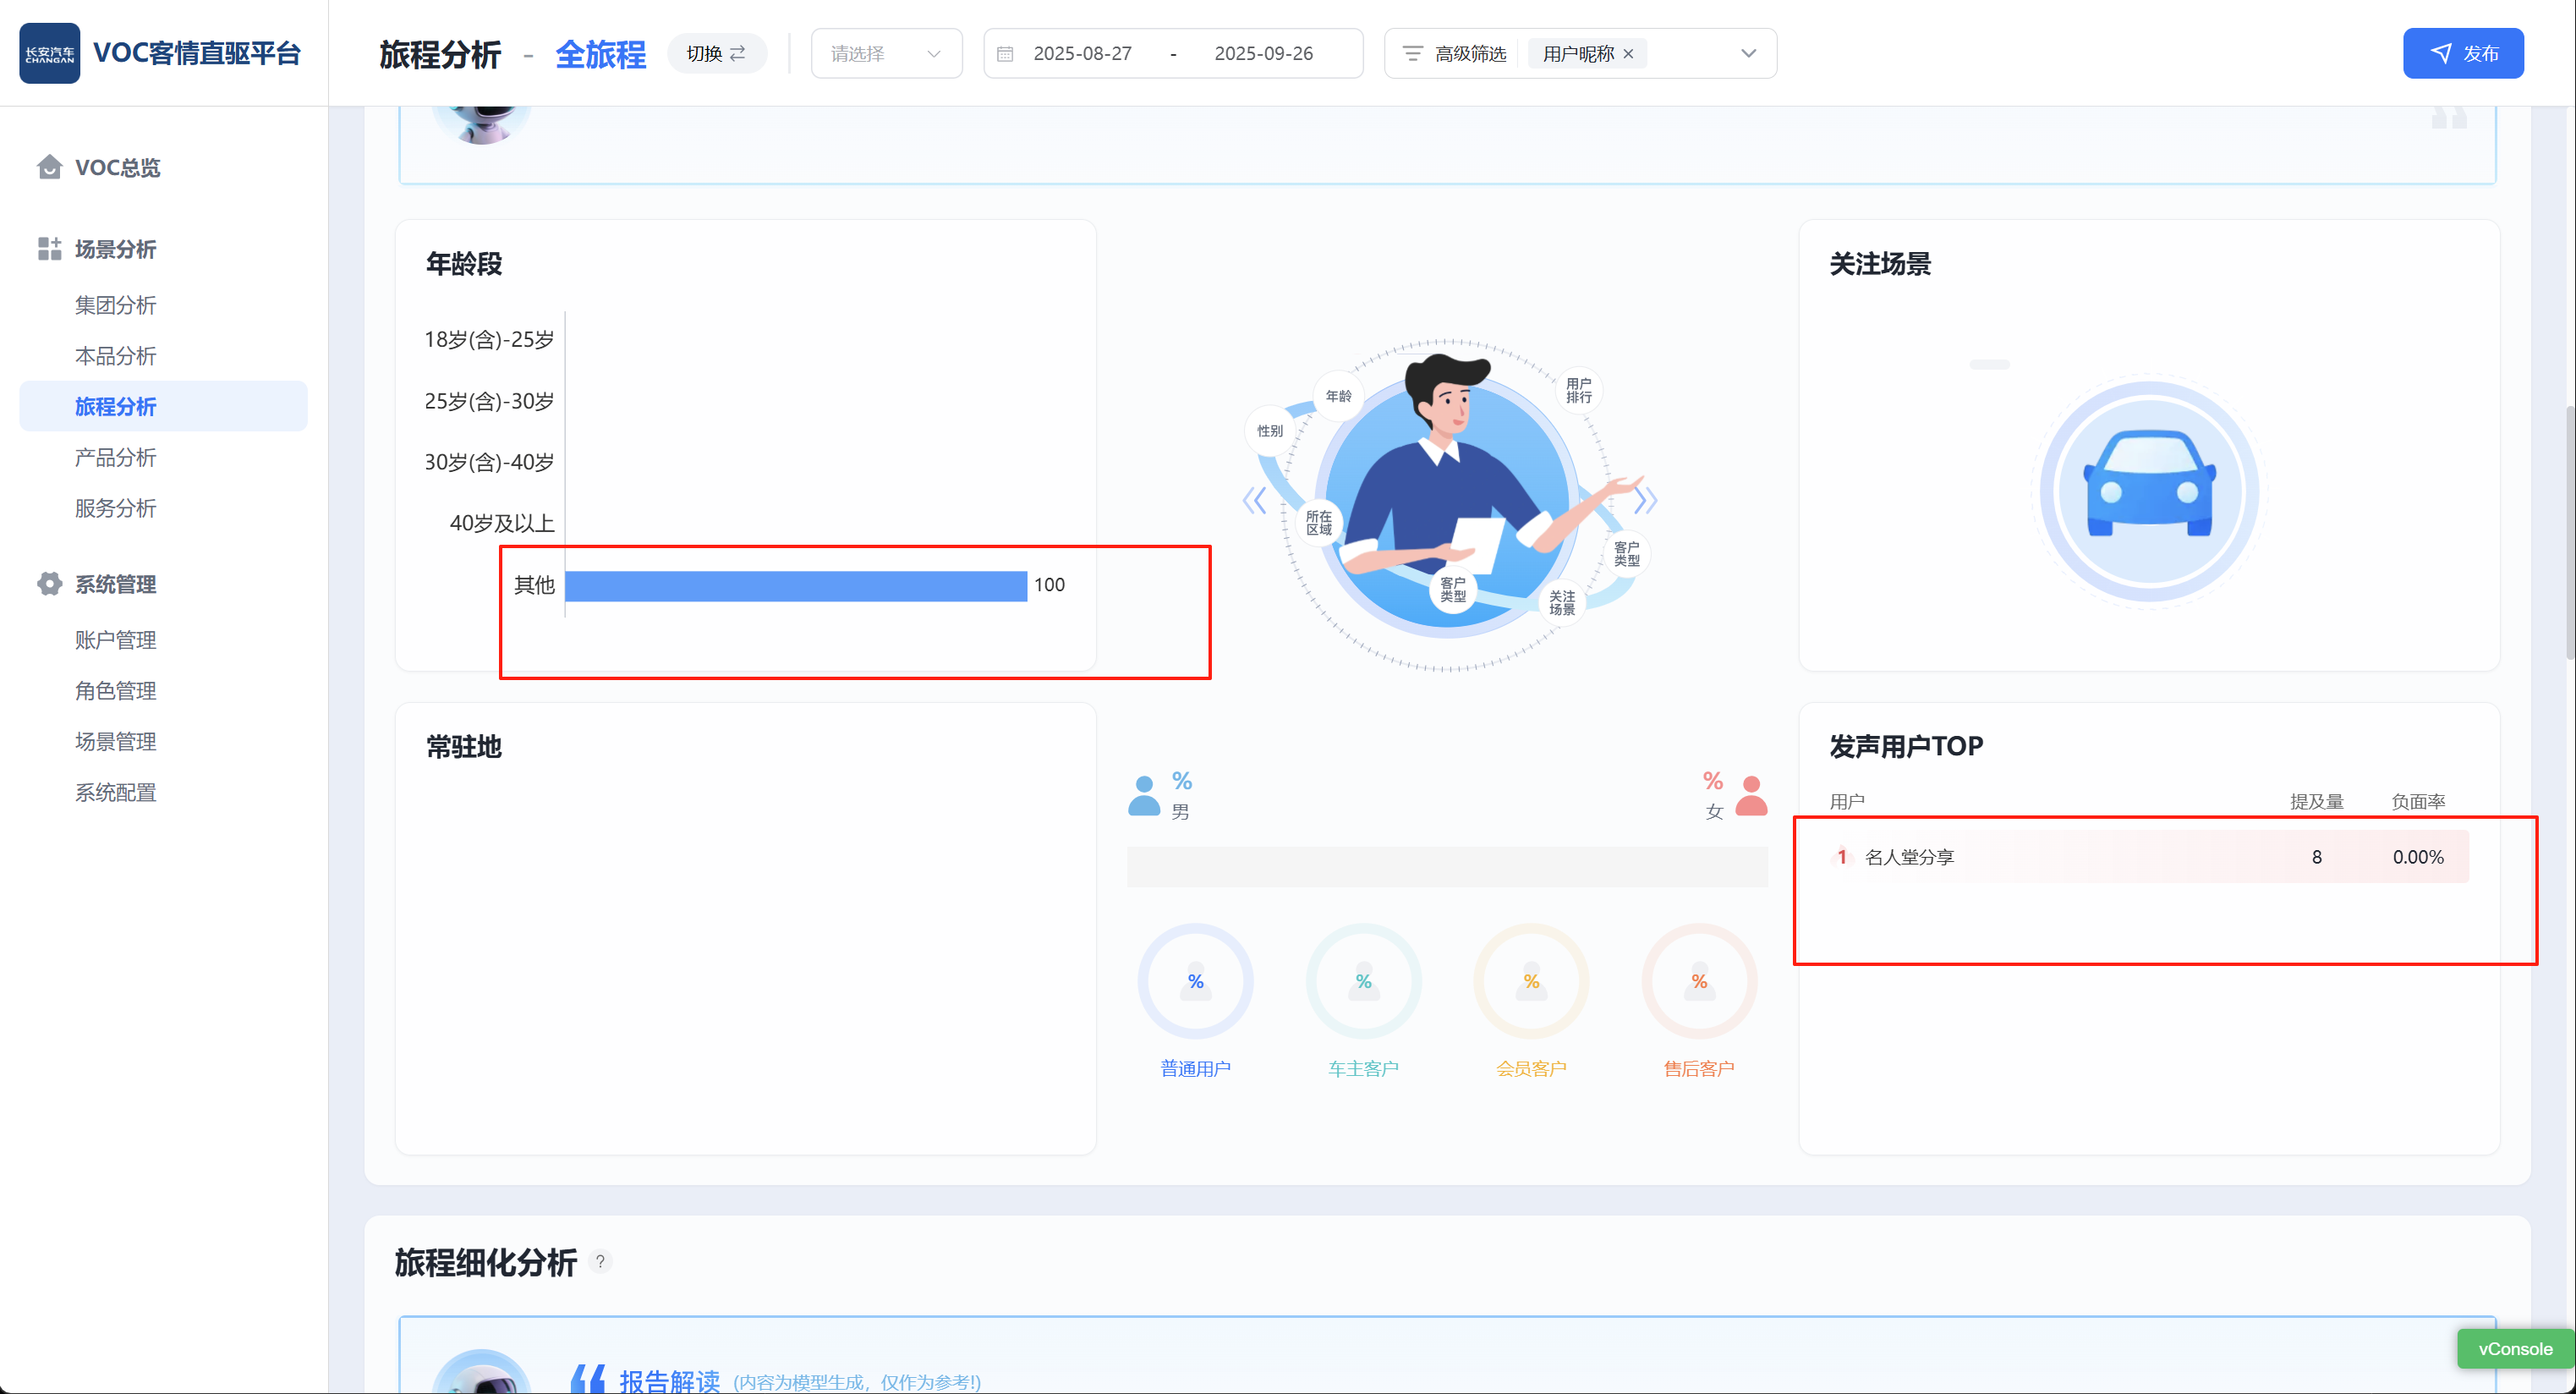Click the start date 2025-08-27 field

point(1082,54)
